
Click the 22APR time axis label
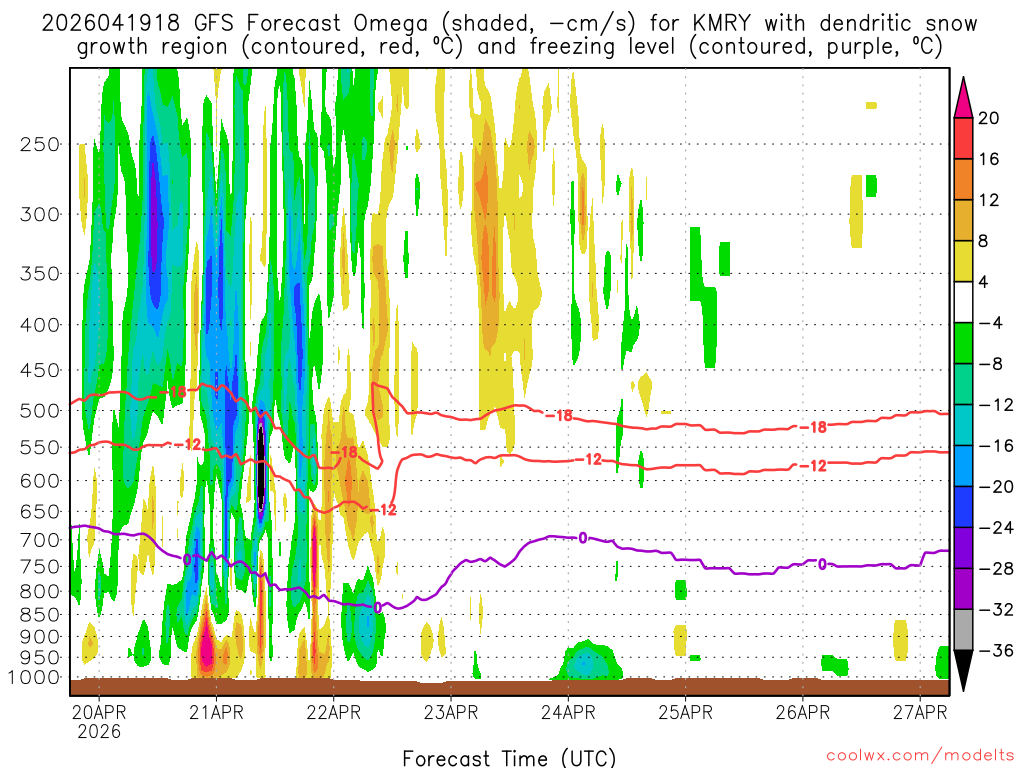(334, 712)
